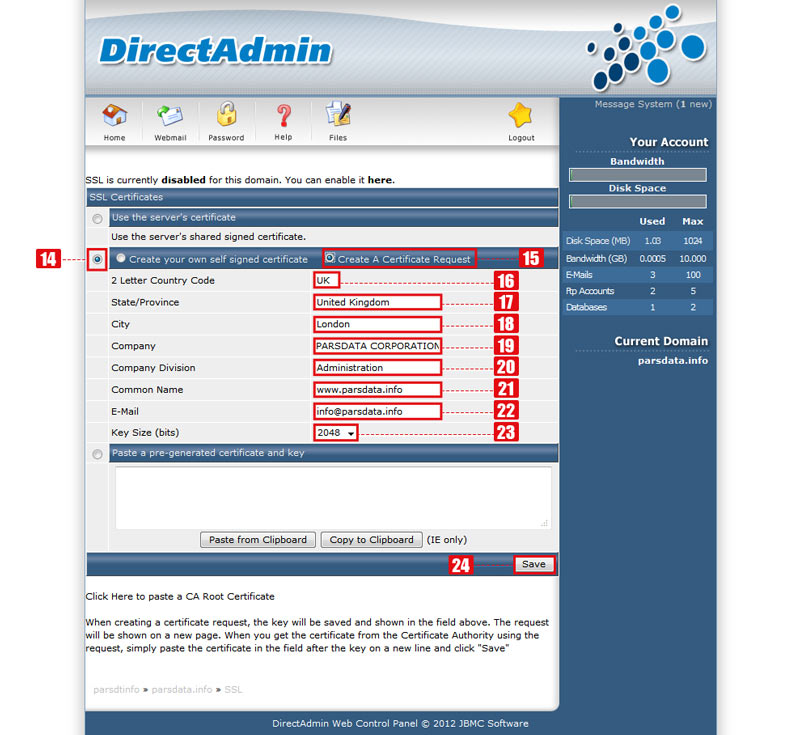The width and height of the screenshot is (800, 735).
Task: Click the parsdata.info current domain link
Action: tap(672, 361)
